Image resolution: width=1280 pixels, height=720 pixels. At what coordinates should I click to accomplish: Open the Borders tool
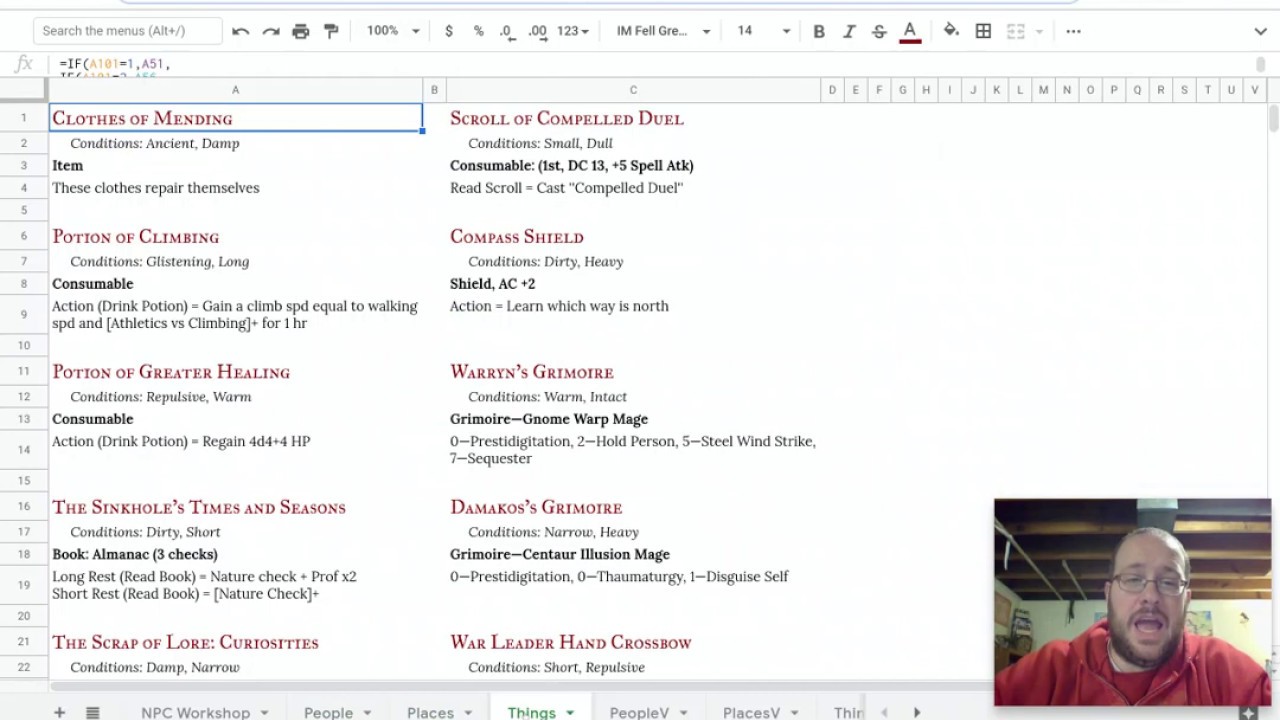coord(983,31)
